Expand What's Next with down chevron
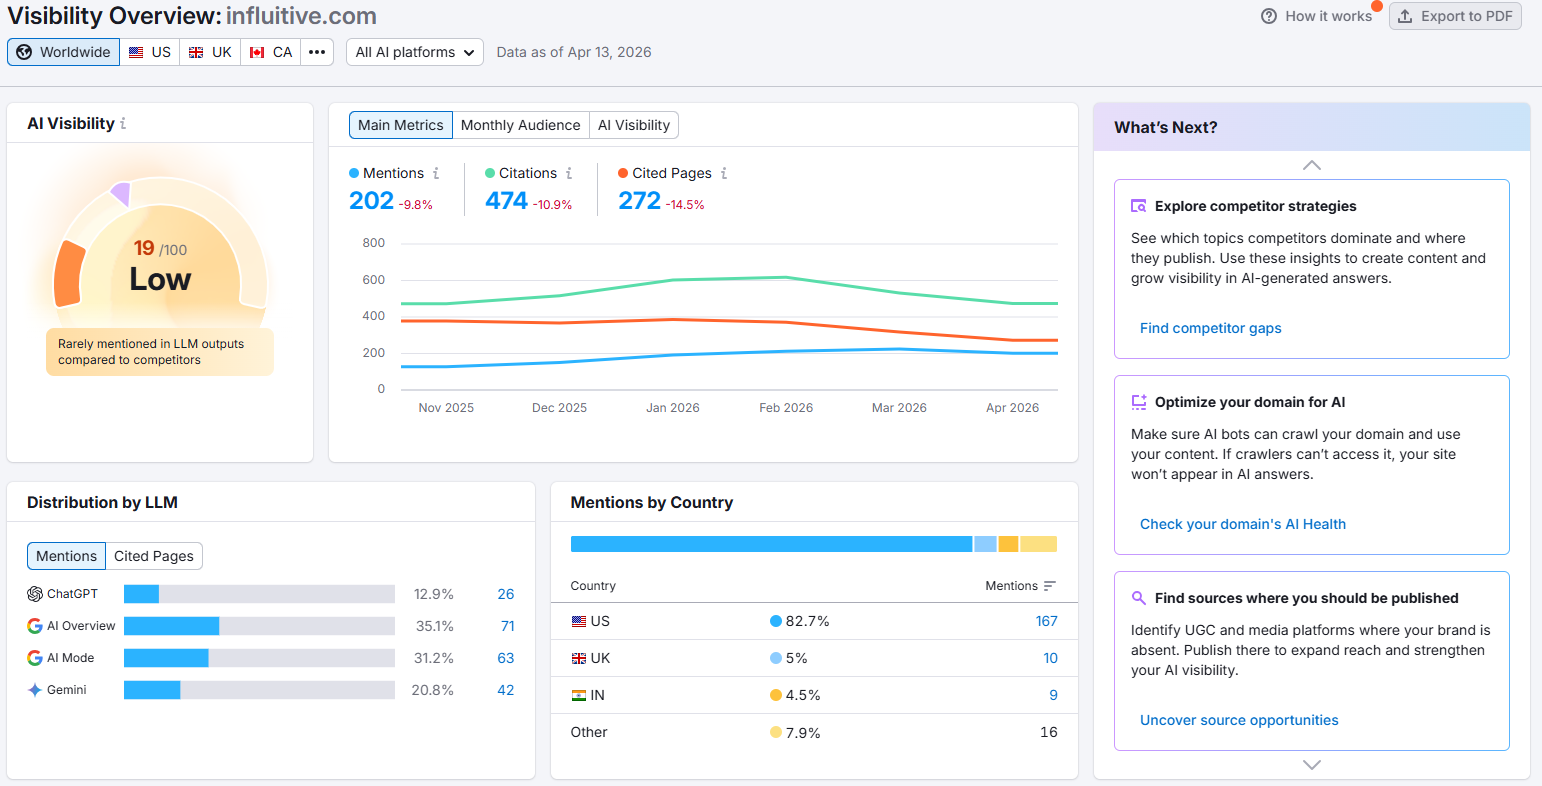This screenshot has height=786, width=1542. point(1312,765)
